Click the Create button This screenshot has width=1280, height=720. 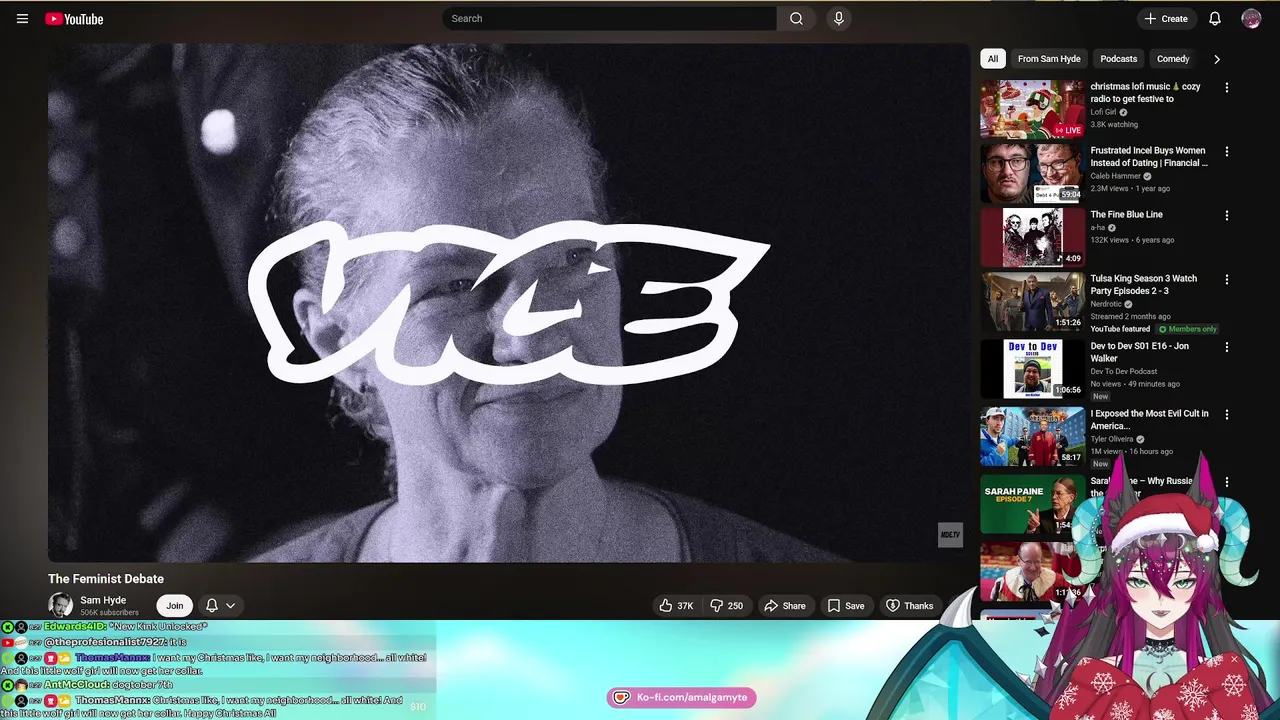point(1166,18)
